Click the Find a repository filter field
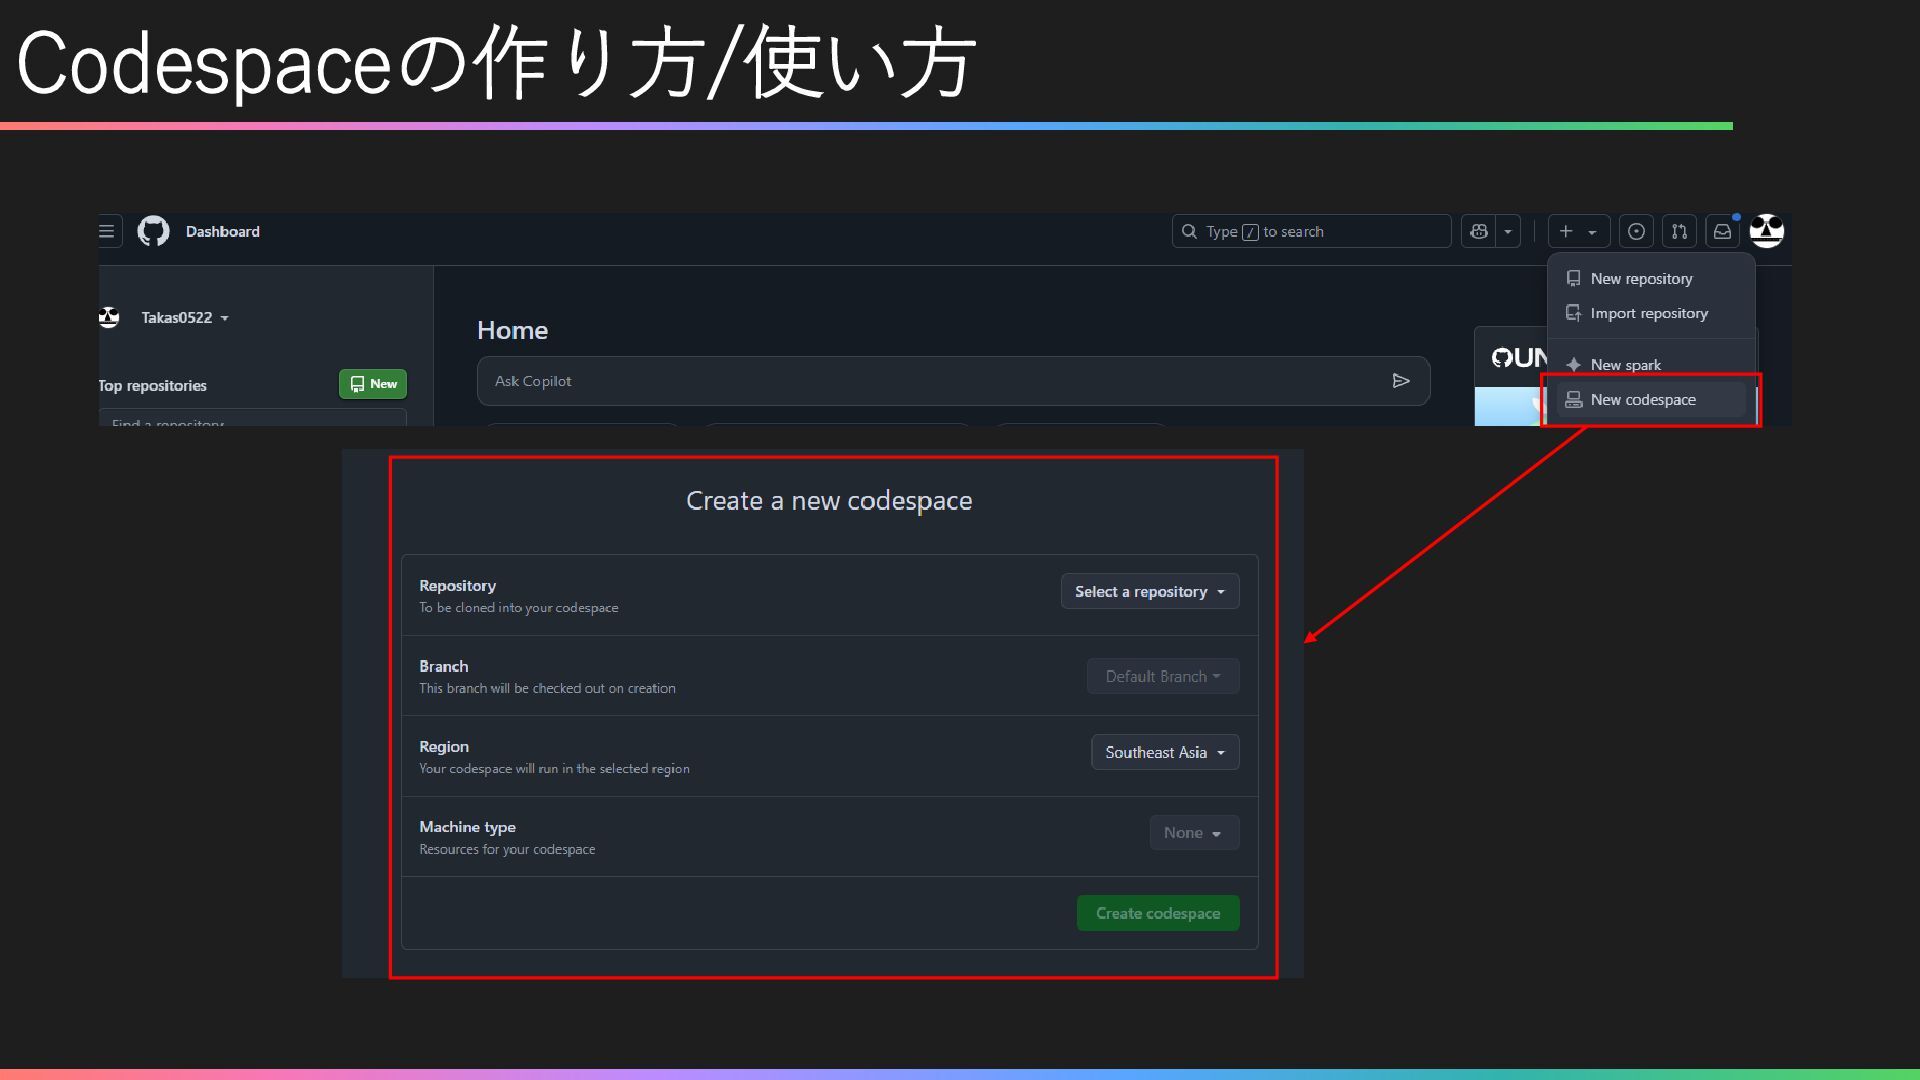 point(253,418)
